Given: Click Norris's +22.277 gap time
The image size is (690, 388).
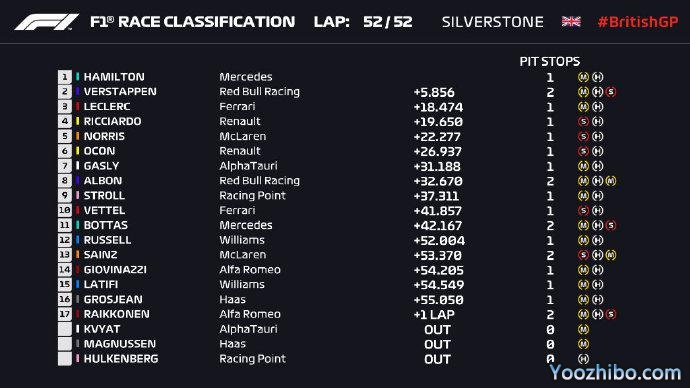Looking at the screenshot, I should [437, 137].
